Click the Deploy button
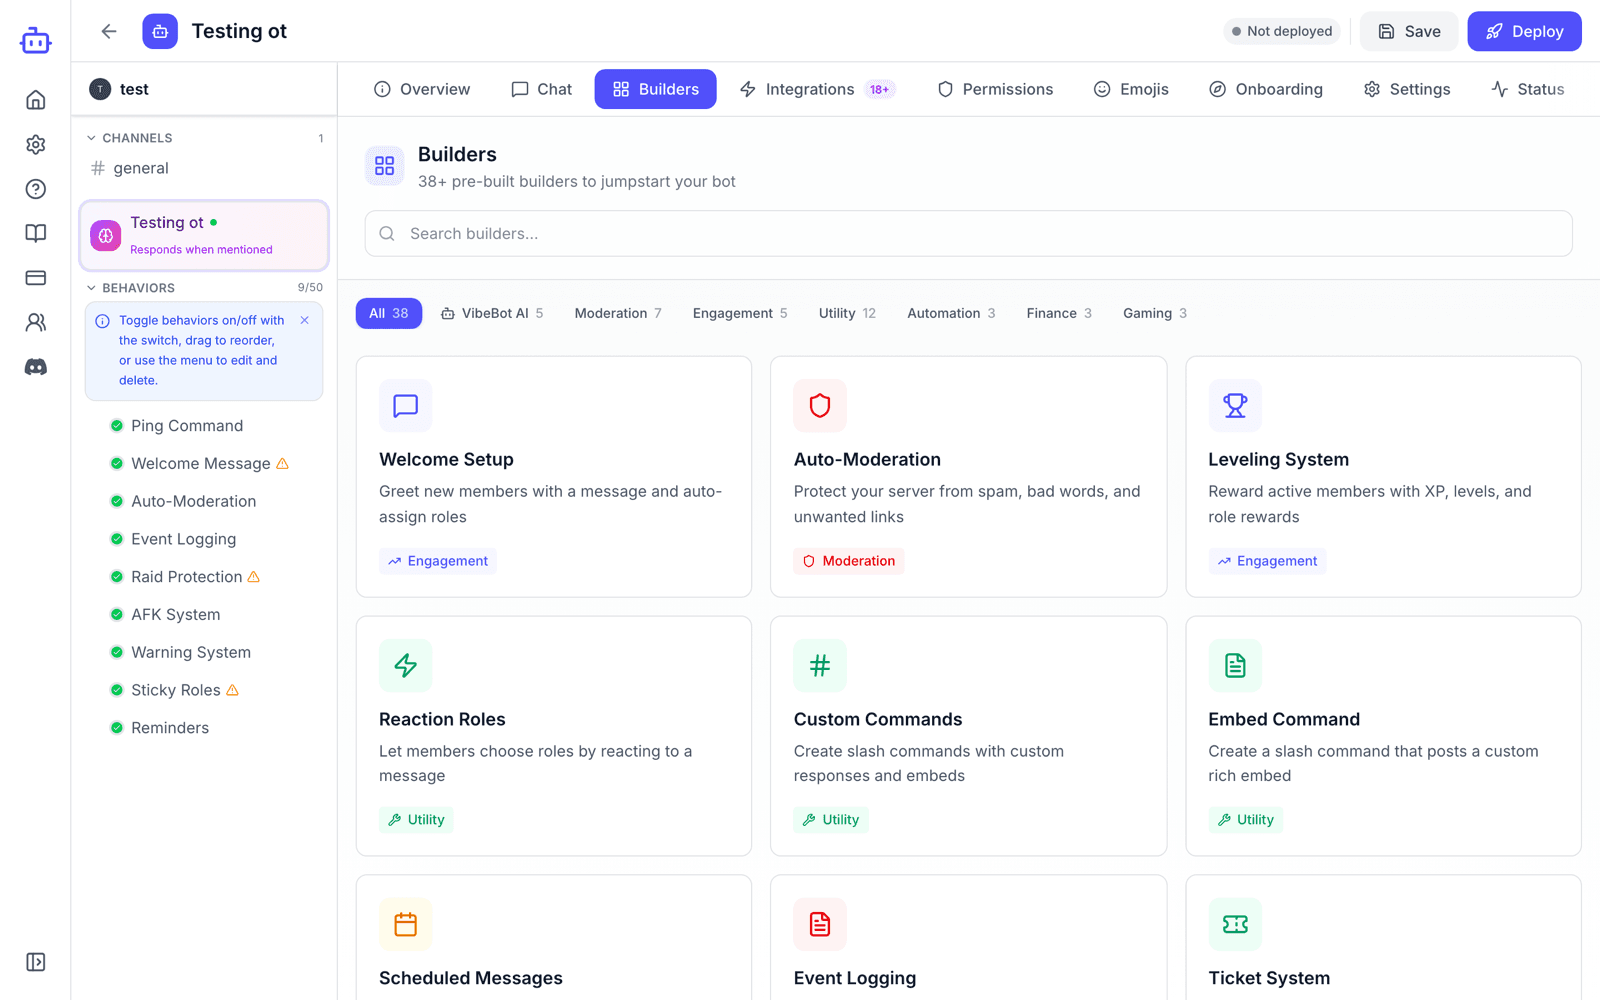Image resolution: width=1600 pixels, height=1000 pixels. coord(1524,31)
